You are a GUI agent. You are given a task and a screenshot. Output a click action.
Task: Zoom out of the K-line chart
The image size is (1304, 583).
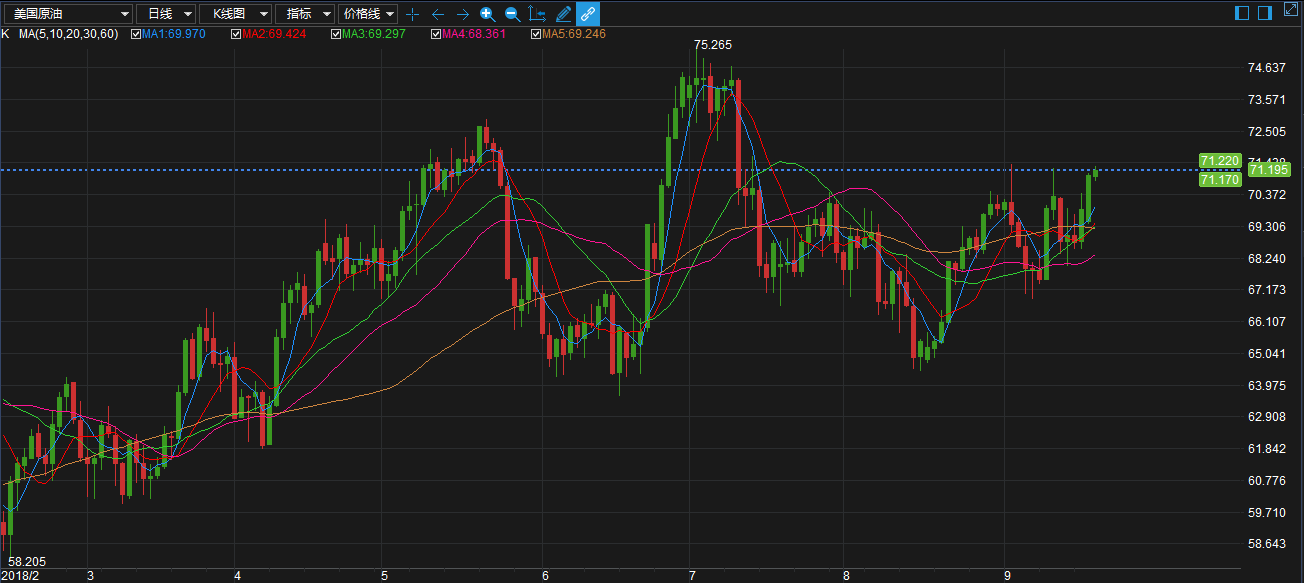[x=512, y=14]
